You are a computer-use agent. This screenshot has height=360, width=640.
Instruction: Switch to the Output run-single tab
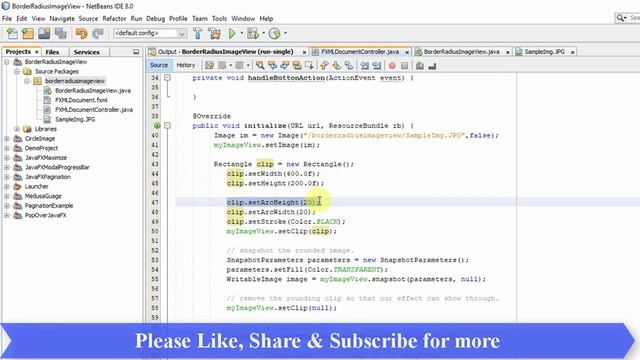pos(226,52)
